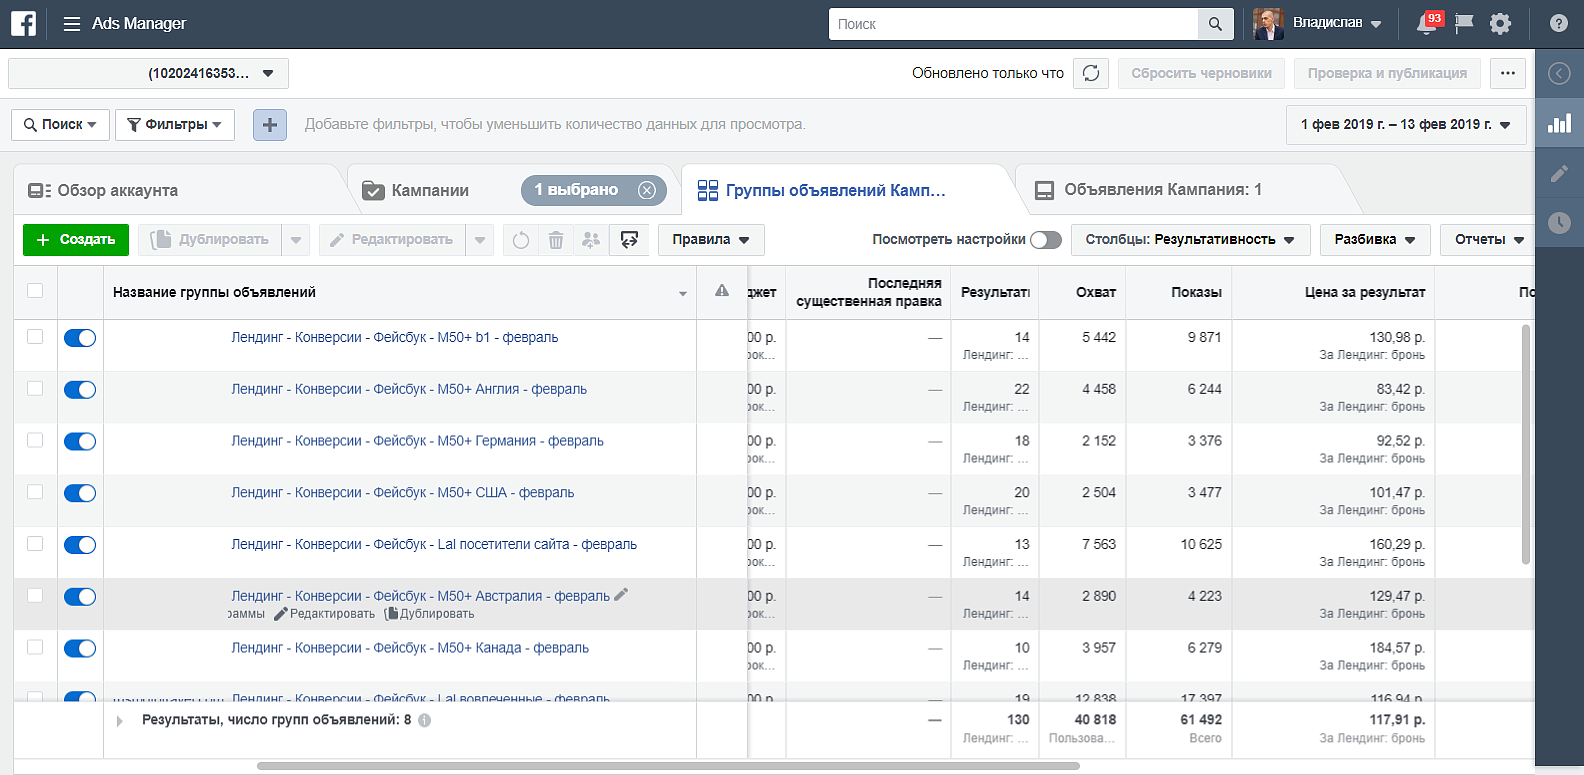Viewport: 1584px width, 775px height.
Task: Toggle 'М50+ Австралия' ad set switch
Action: click(80, 597)
